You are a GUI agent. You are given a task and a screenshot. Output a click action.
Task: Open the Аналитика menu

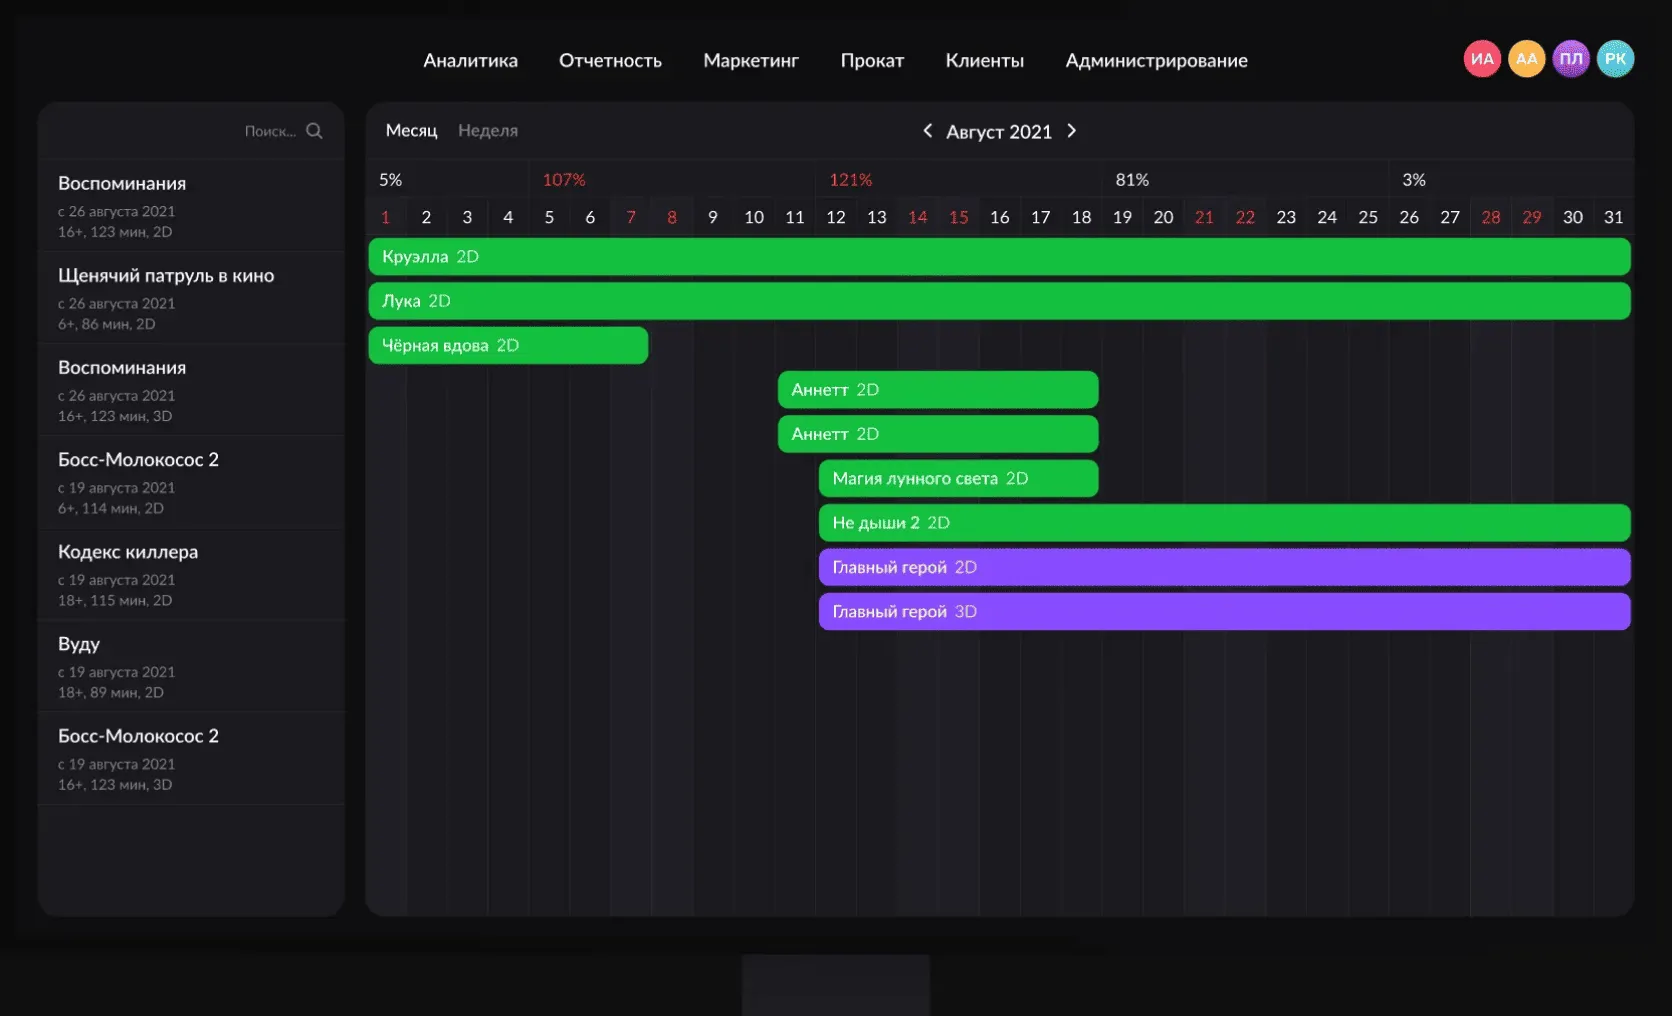[470, 61]
